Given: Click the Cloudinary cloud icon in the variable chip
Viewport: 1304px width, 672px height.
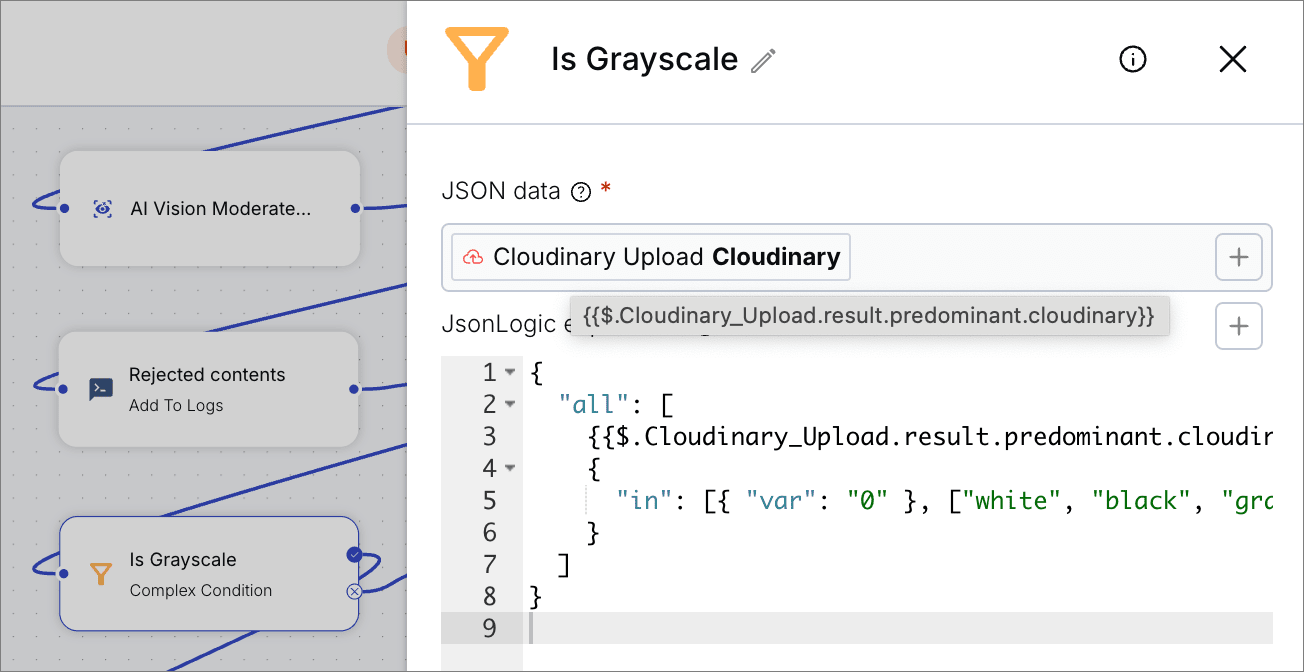Looking at the screenshot, I should pos(472,258).
